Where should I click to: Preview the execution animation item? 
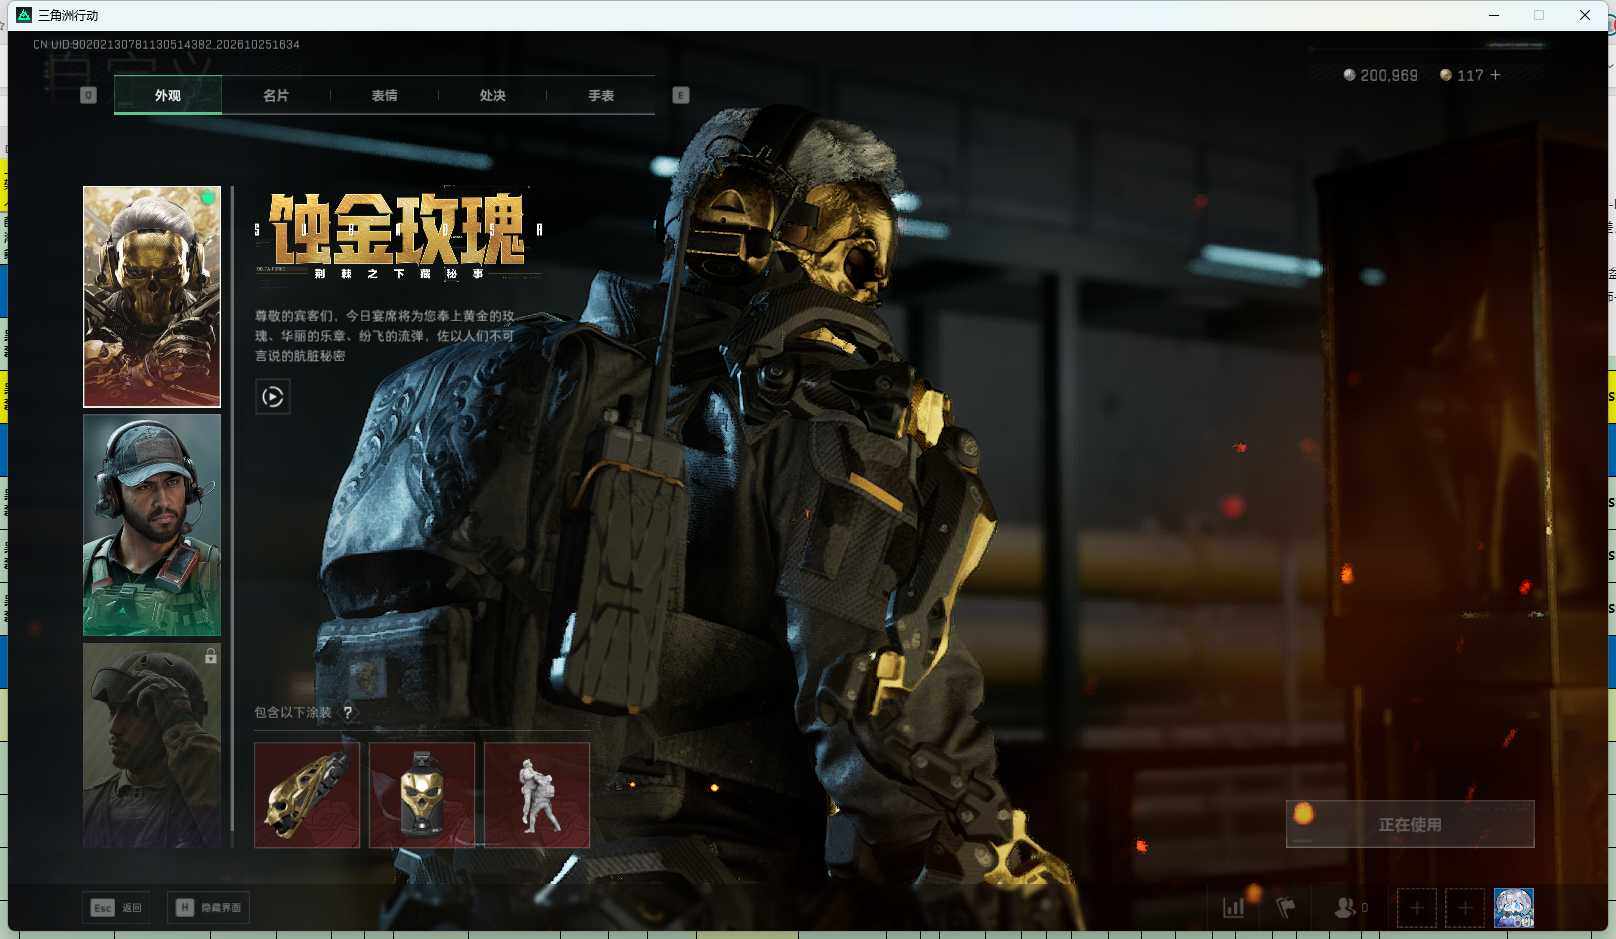coord(537,795)
